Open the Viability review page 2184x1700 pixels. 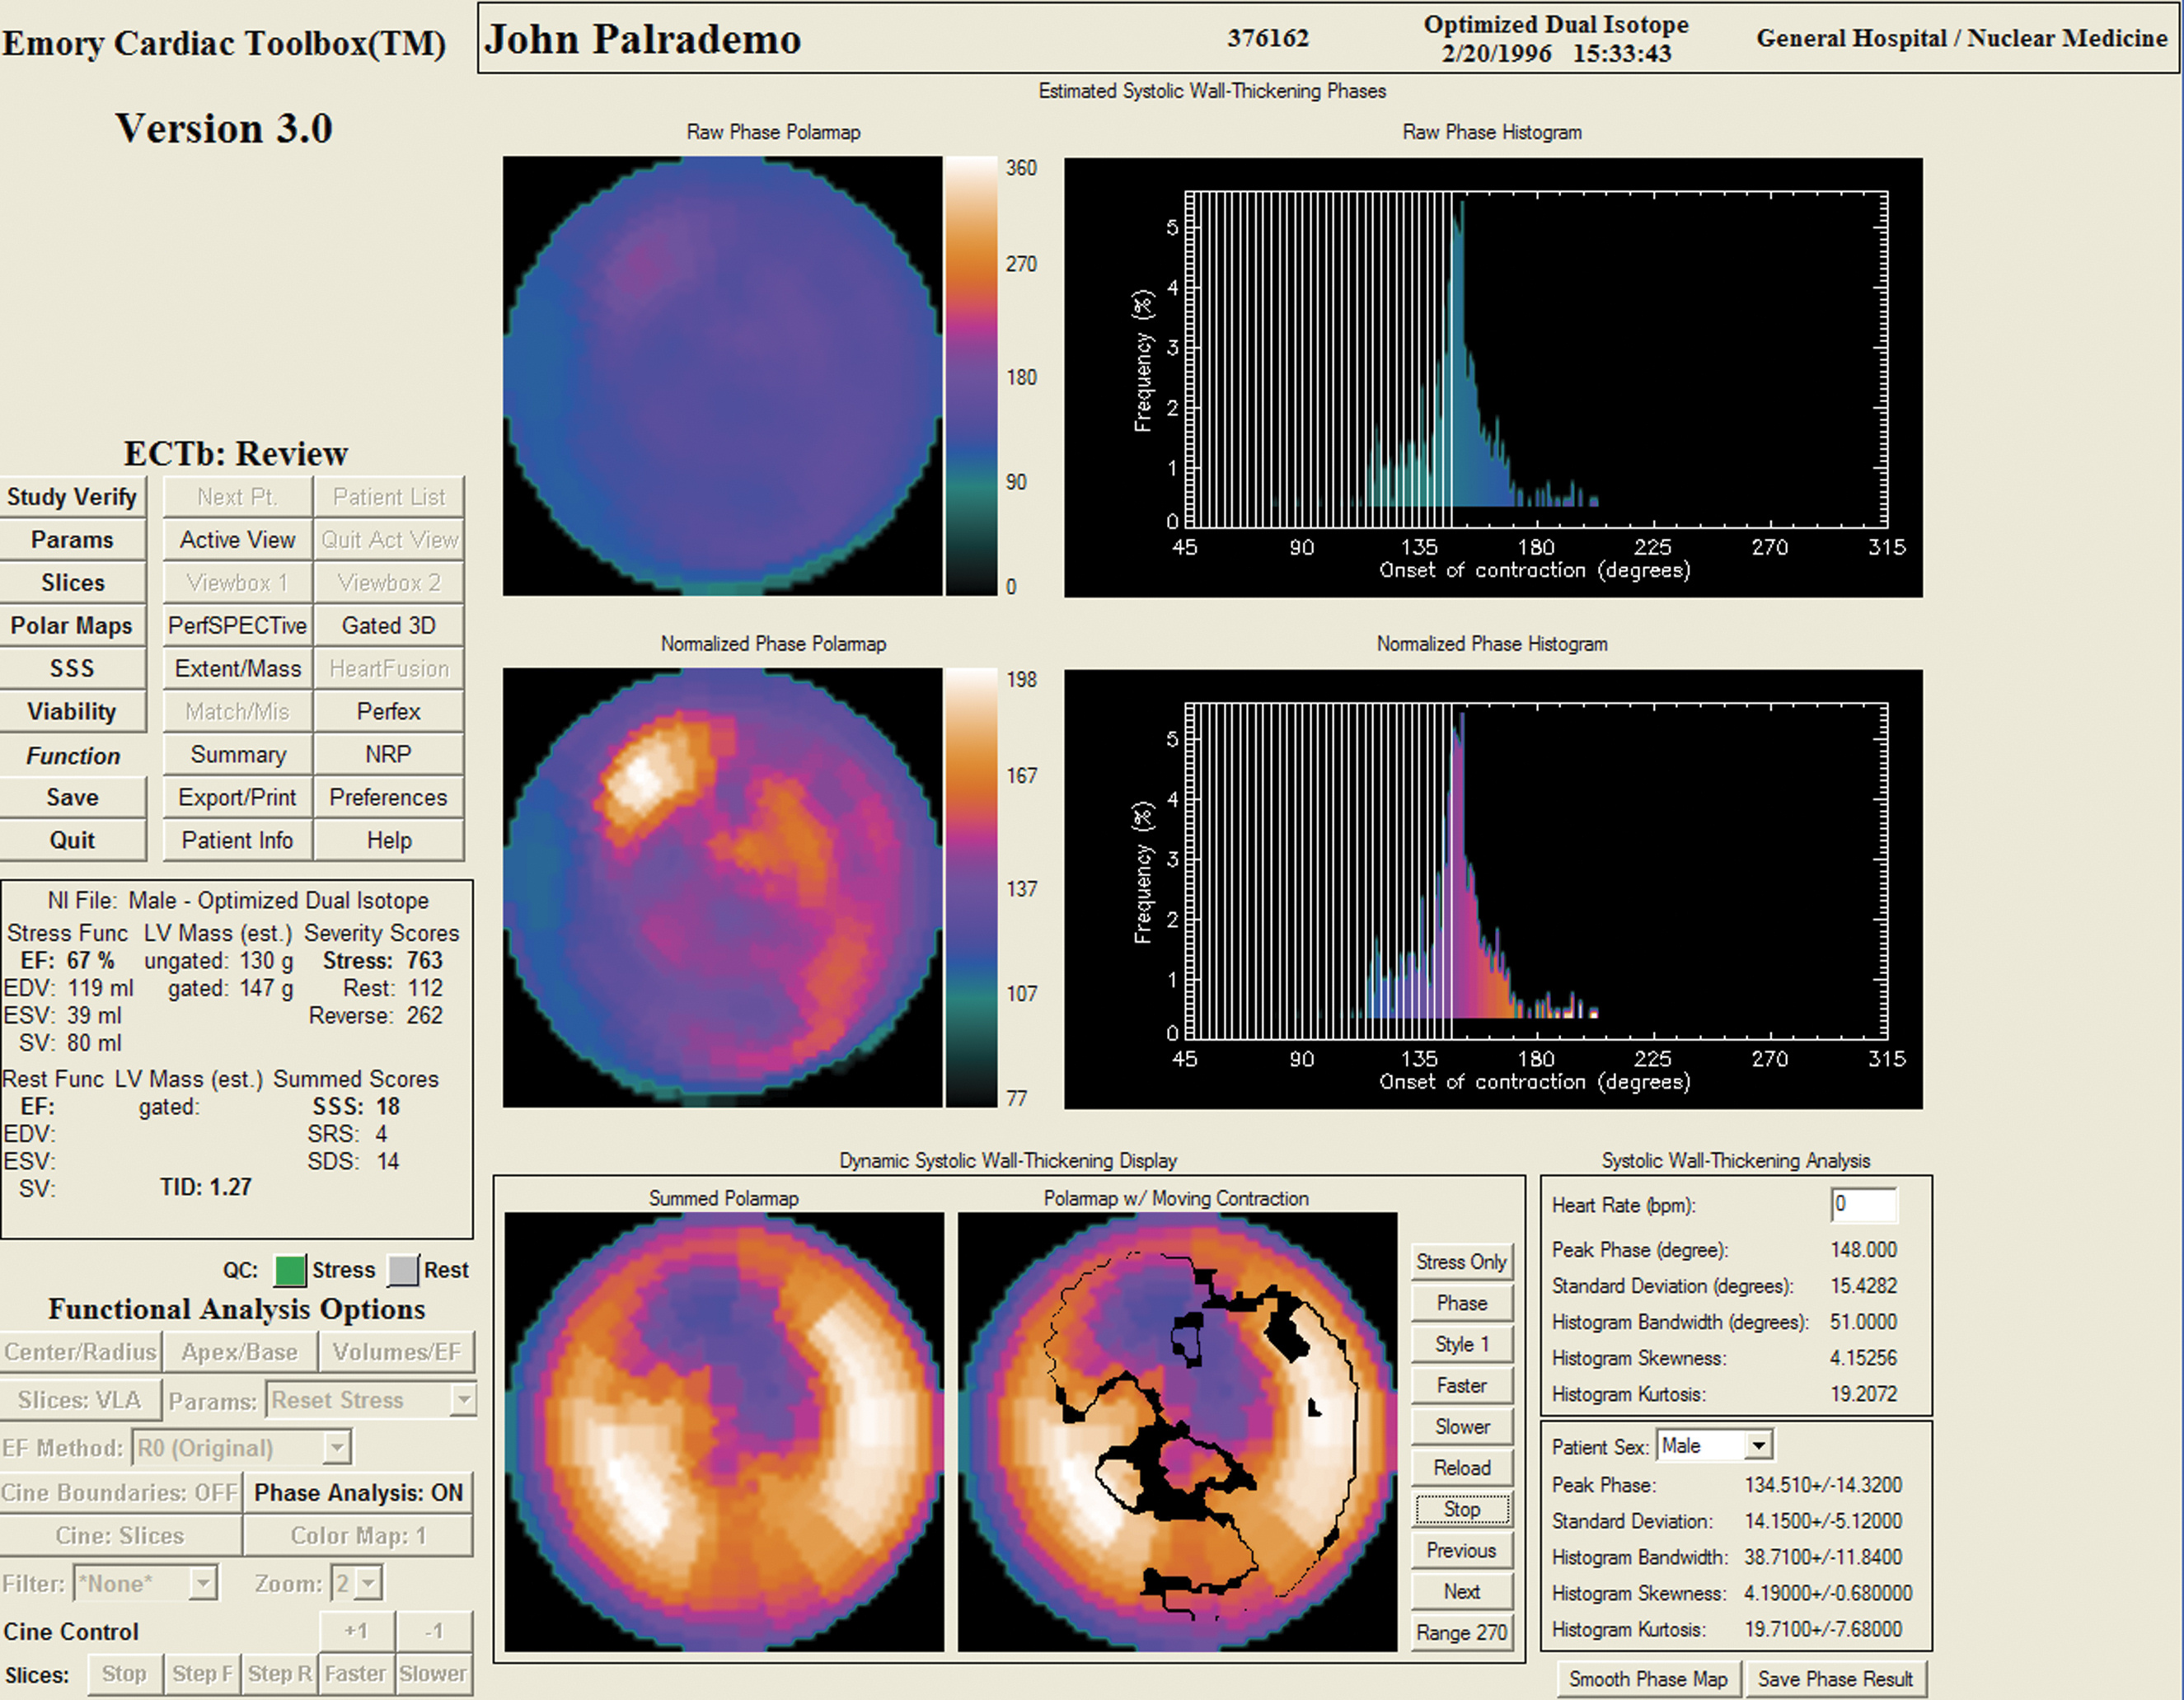pos(72,712)
